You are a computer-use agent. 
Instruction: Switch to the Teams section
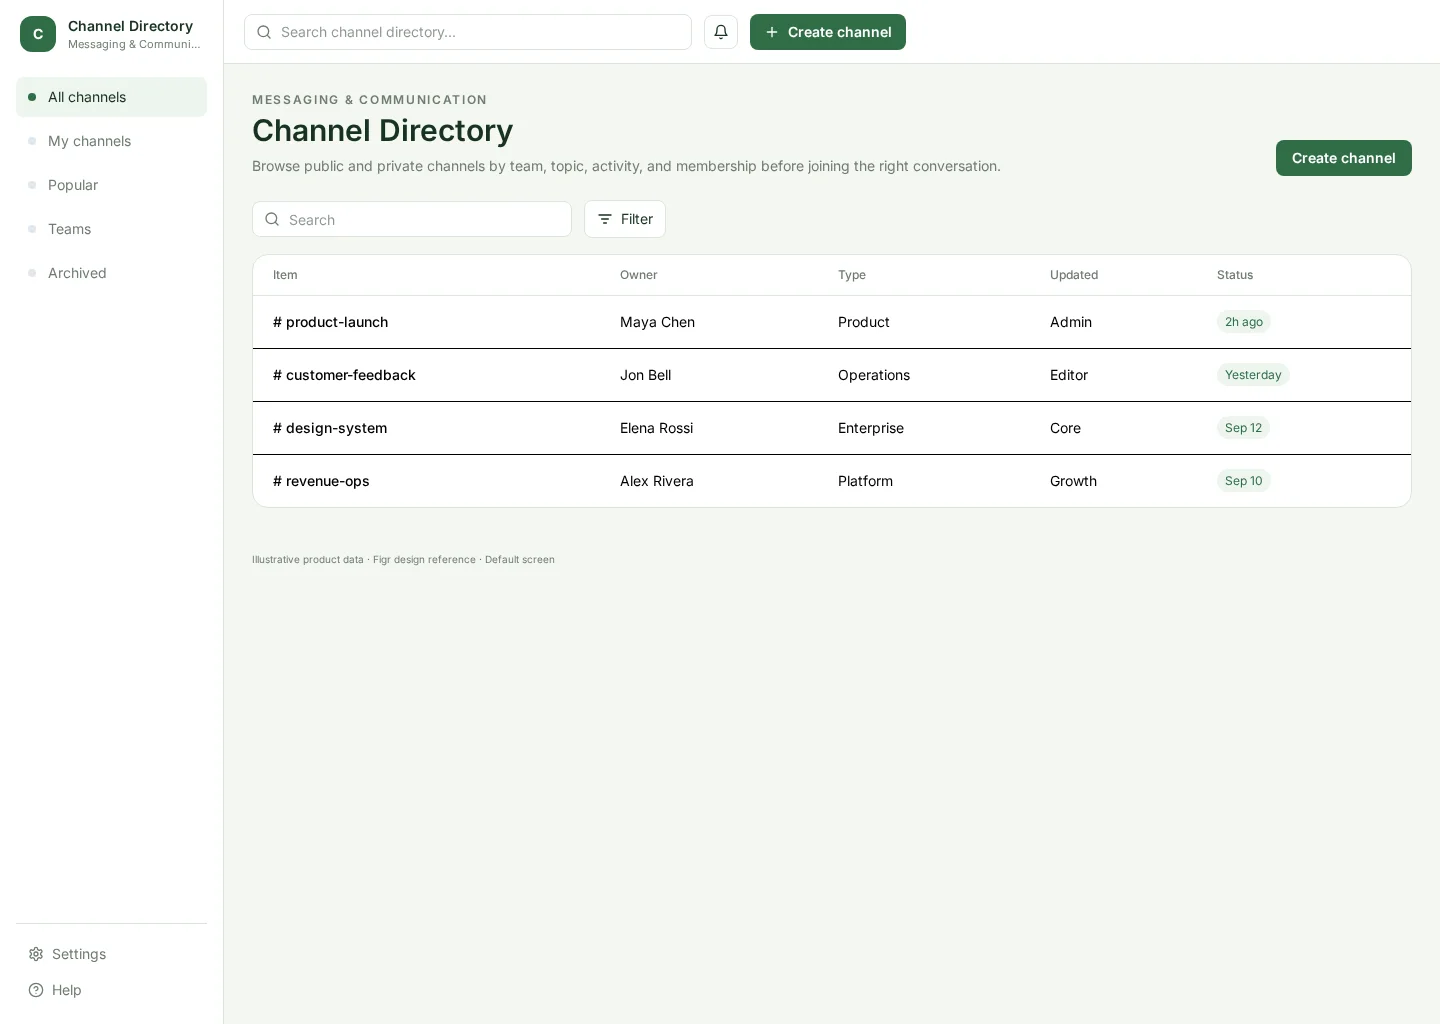click(111, 229)
